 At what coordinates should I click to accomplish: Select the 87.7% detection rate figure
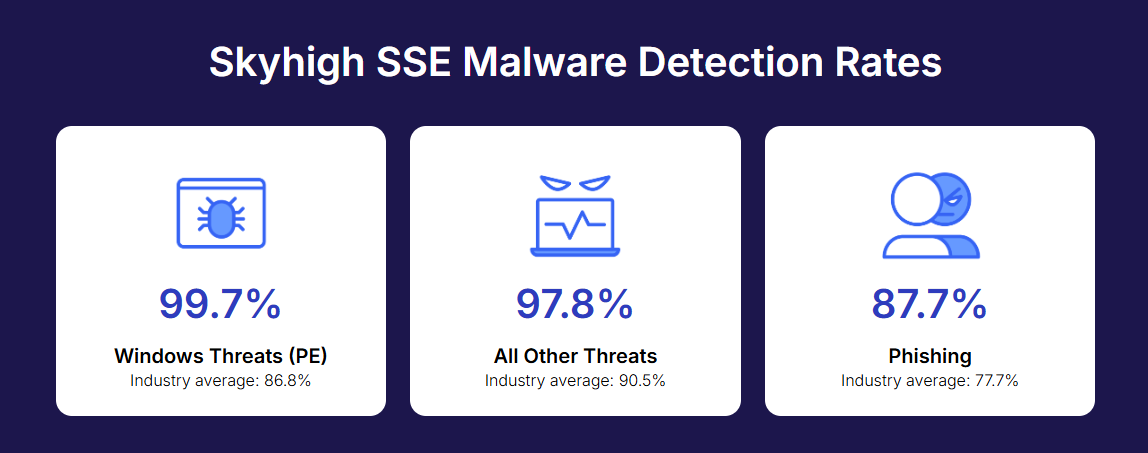point(930,304)
